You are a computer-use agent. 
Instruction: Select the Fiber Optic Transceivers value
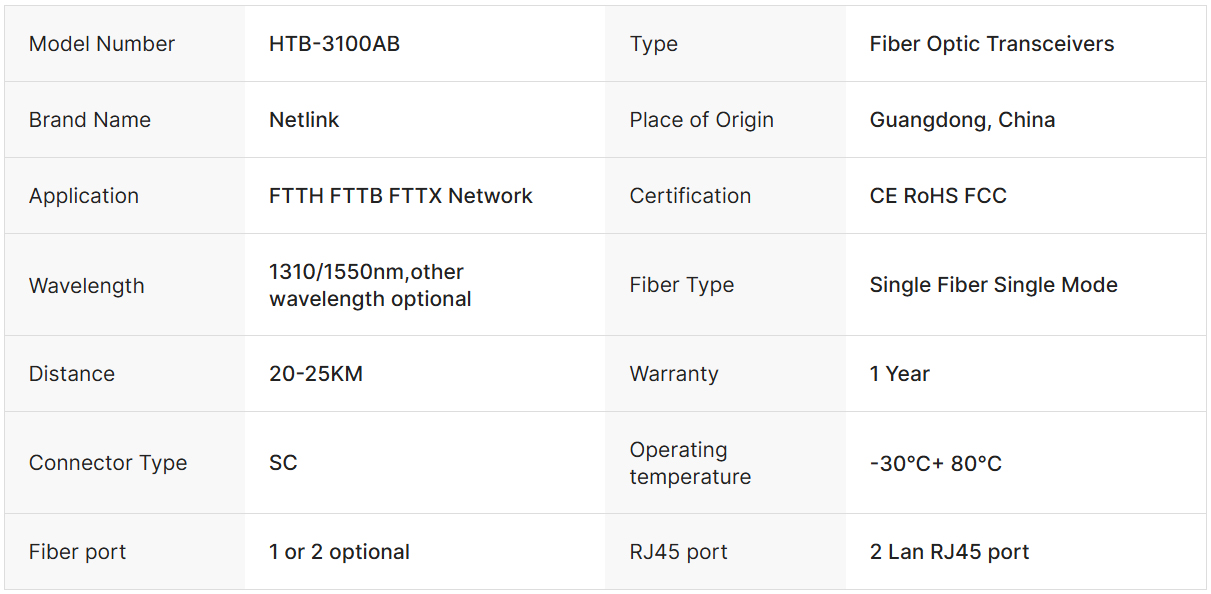pos(991,44)
